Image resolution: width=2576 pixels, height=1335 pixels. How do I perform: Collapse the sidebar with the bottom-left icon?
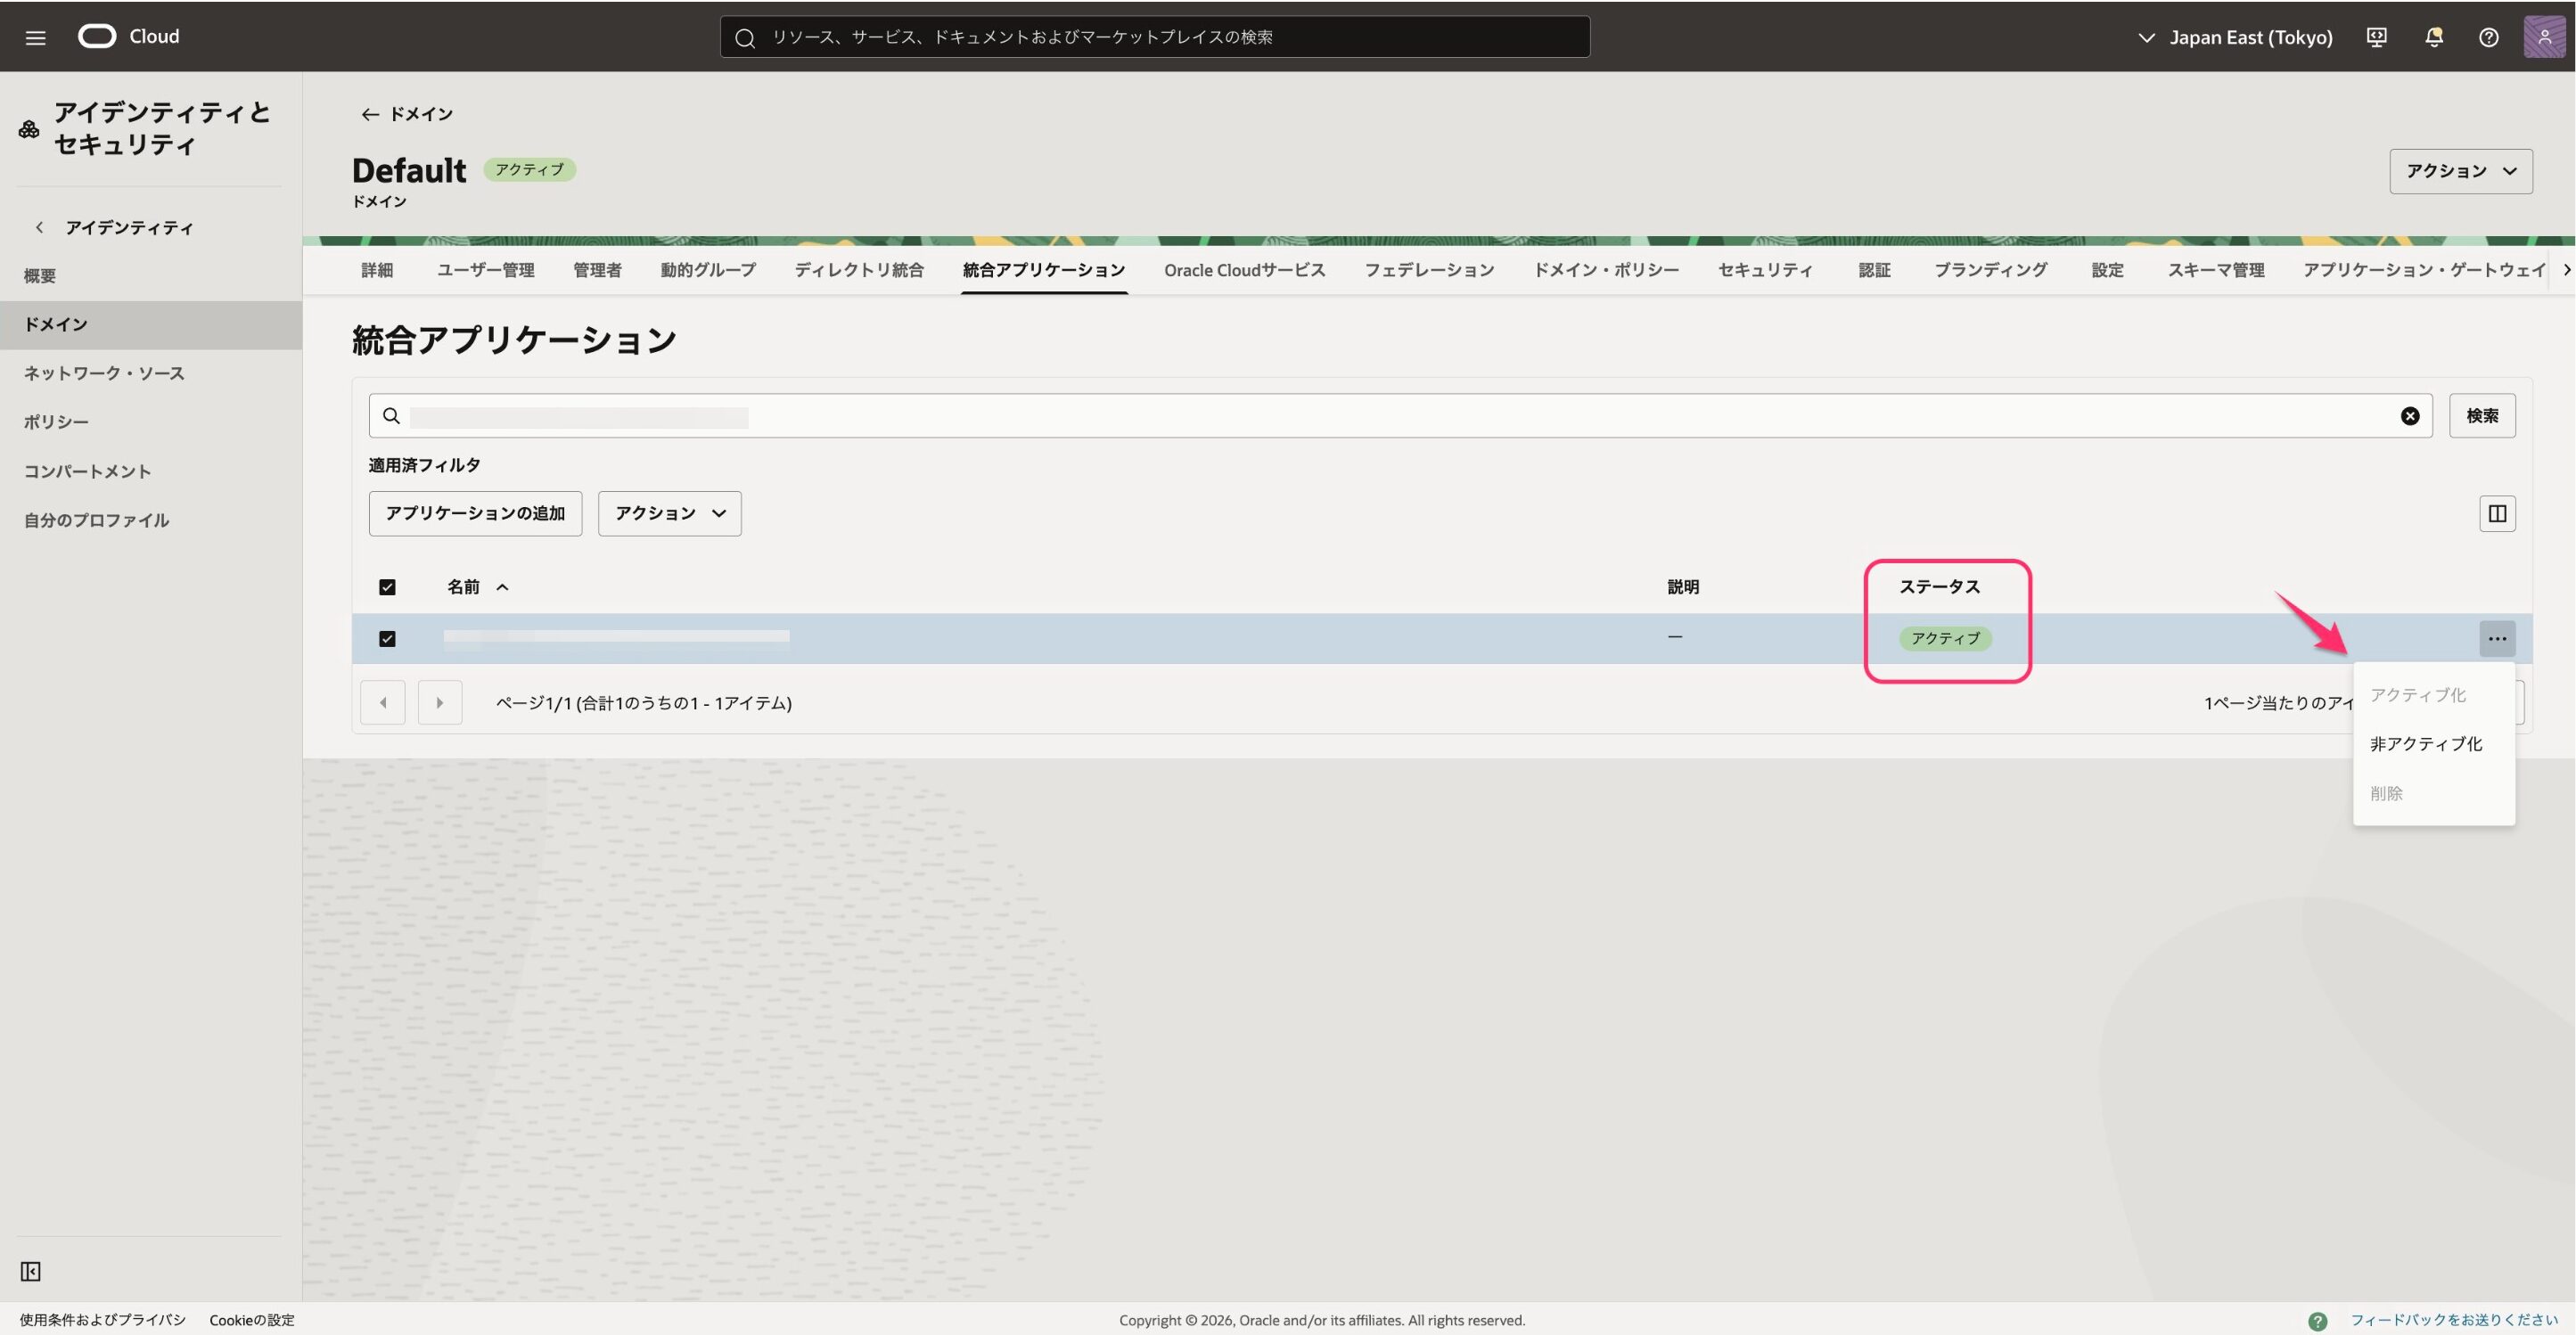pos(30,1271)
